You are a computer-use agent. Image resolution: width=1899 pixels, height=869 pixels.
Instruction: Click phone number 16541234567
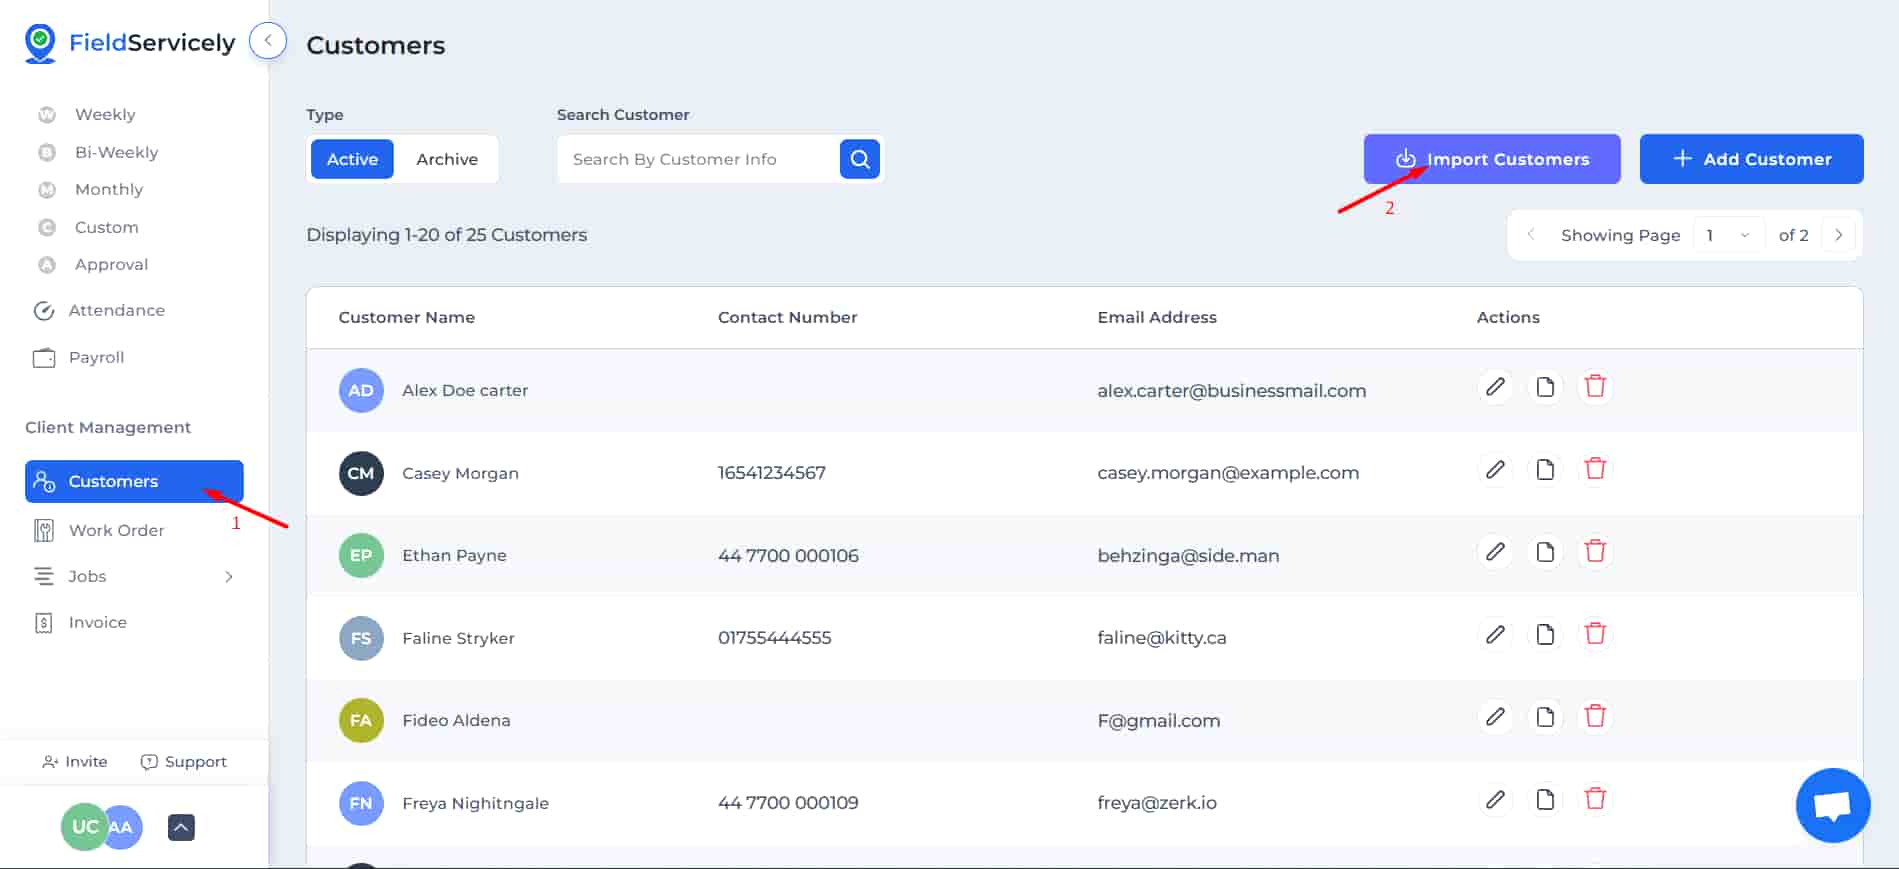(772, 473)
